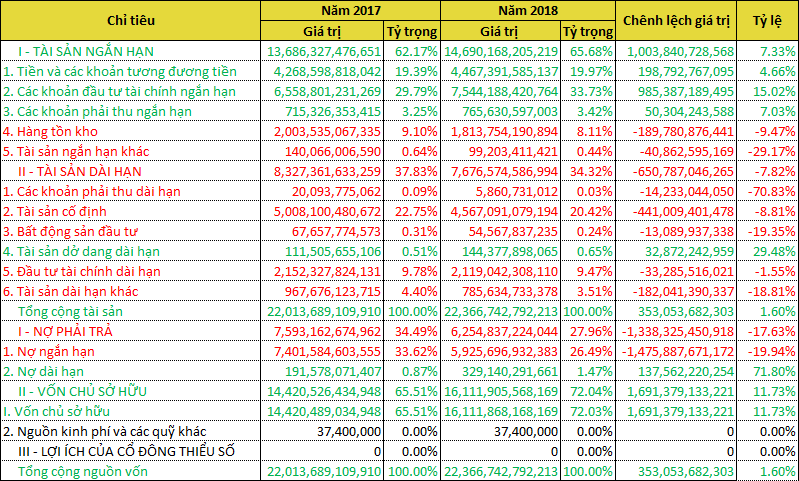
Task: Click the 'Tổng cộng tài sản' label
Action: coord(70,311)
